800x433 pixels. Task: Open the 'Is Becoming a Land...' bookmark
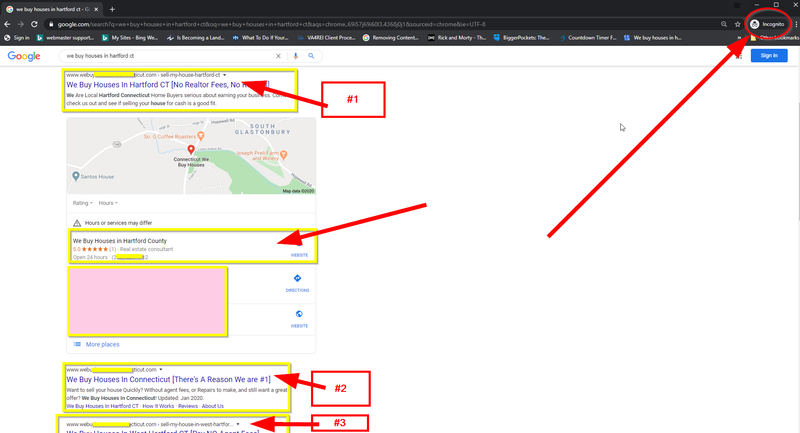point(196,38)
